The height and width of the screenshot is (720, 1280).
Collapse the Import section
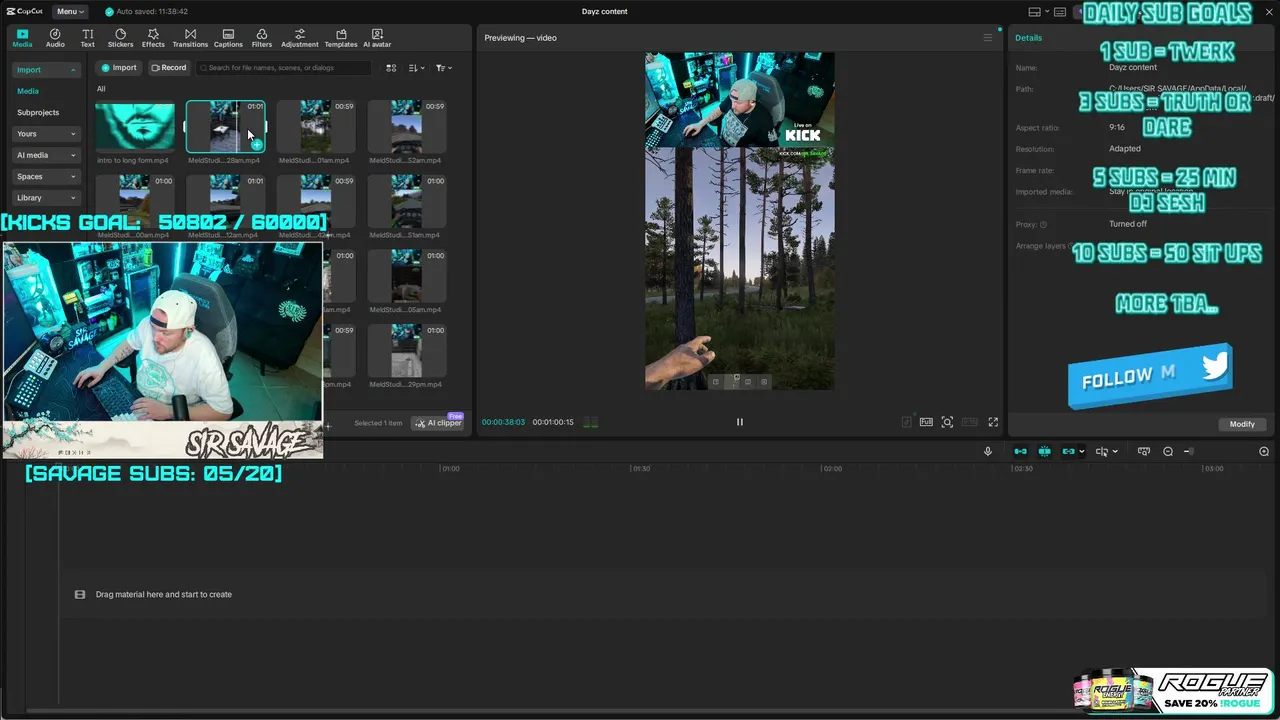coord(46,70)
